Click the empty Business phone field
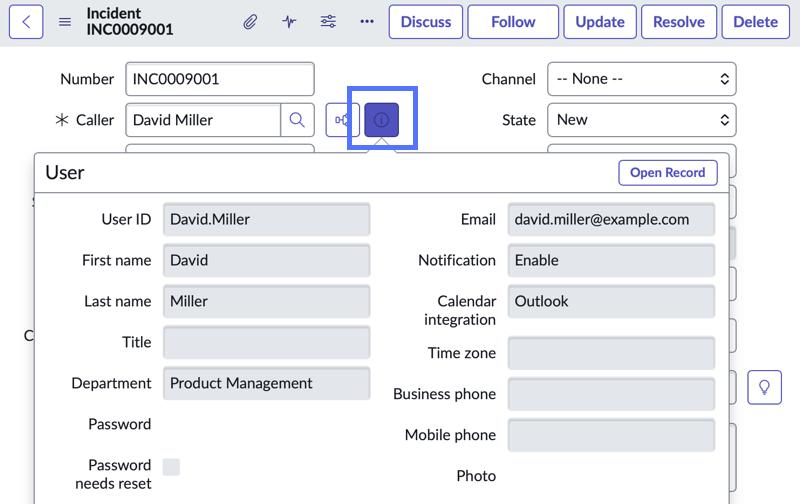 pos(611,394)
